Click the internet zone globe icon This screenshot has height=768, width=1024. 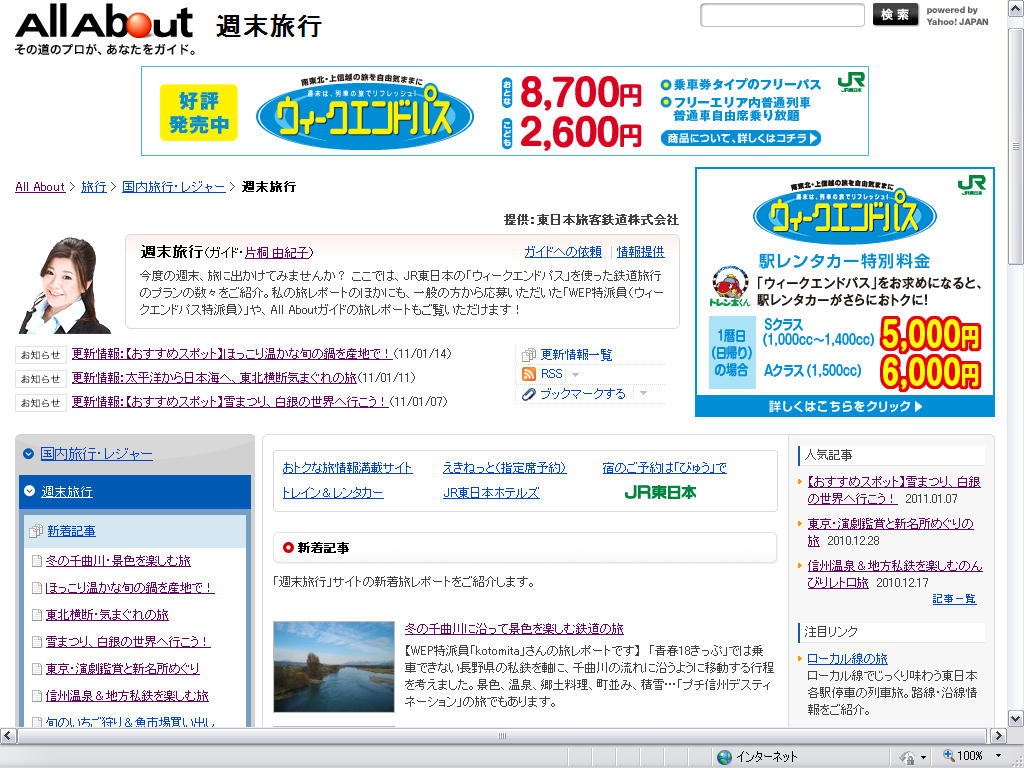(x=724, y=757)
